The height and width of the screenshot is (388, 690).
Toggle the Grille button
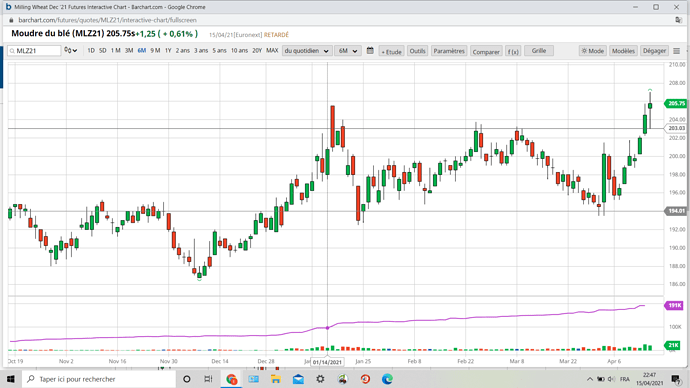tap(539, 51)
